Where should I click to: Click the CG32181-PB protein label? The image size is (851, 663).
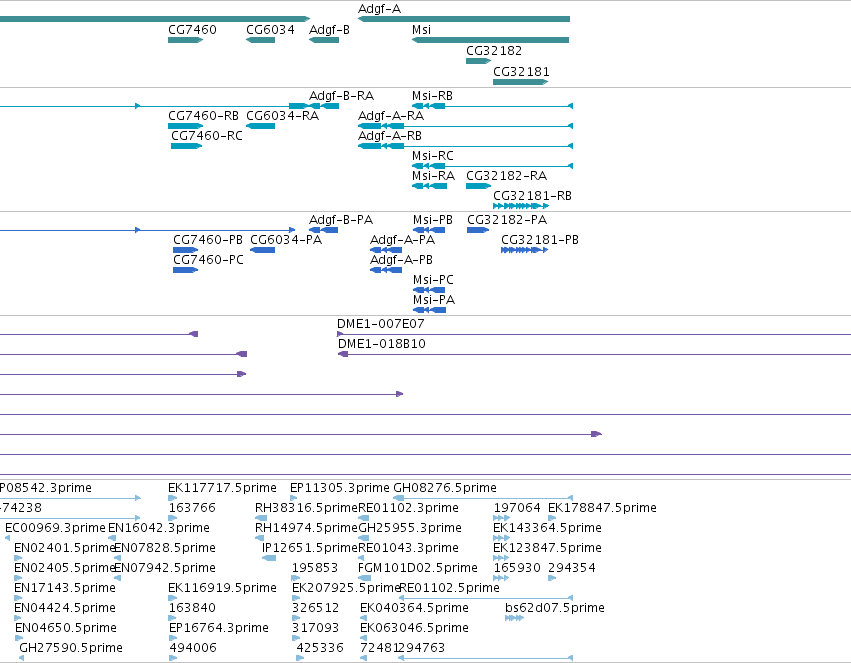(x=540, y=240)
